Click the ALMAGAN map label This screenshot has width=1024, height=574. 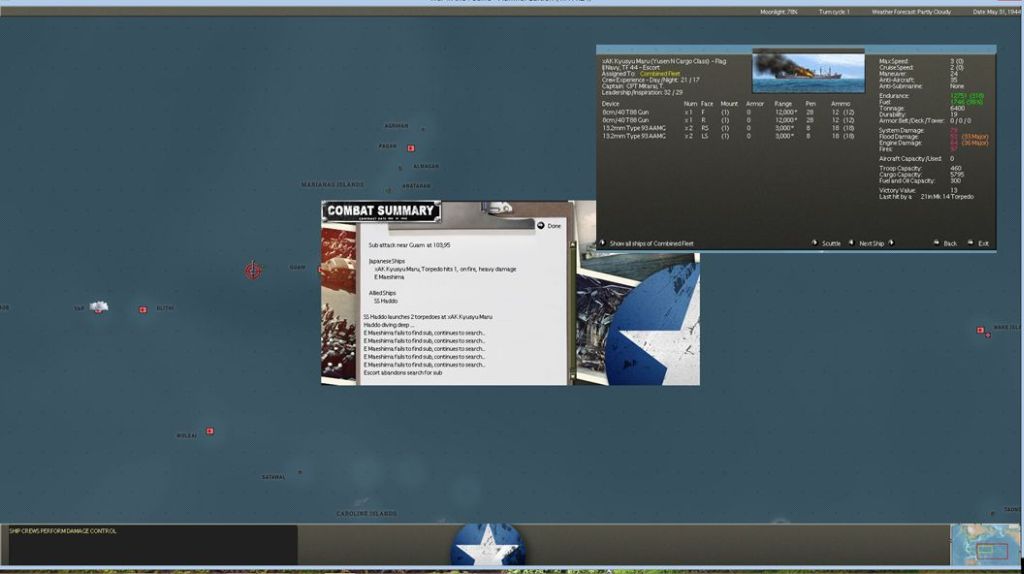click(426, 167)
